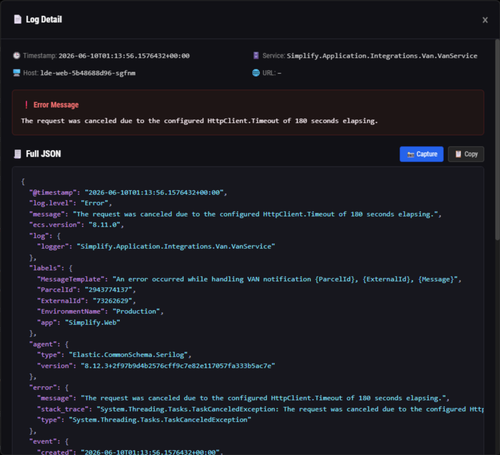Click the "app": "Simplify.Web" line
500x455 pixels.
coord(79,322)
